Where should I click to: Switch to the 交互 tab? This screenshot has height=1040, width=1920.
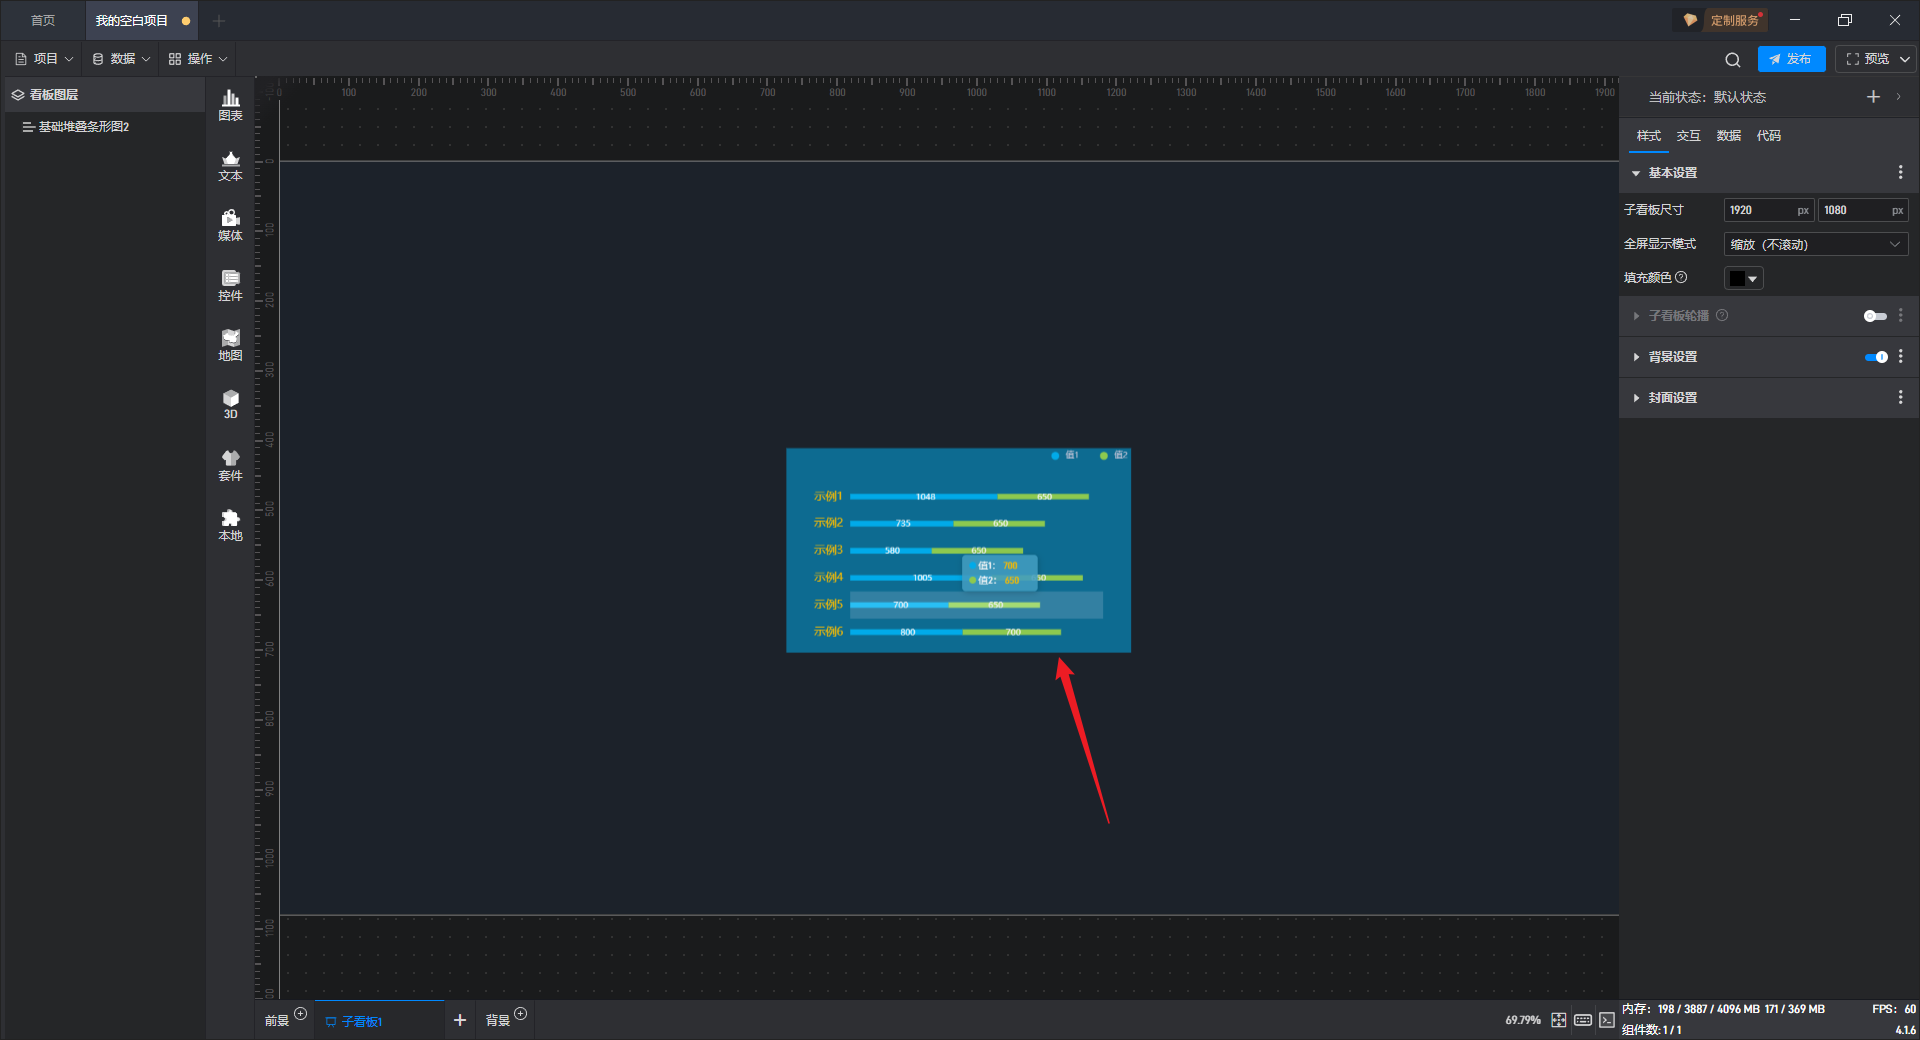pyautogui.click(x=1688, y=136)
